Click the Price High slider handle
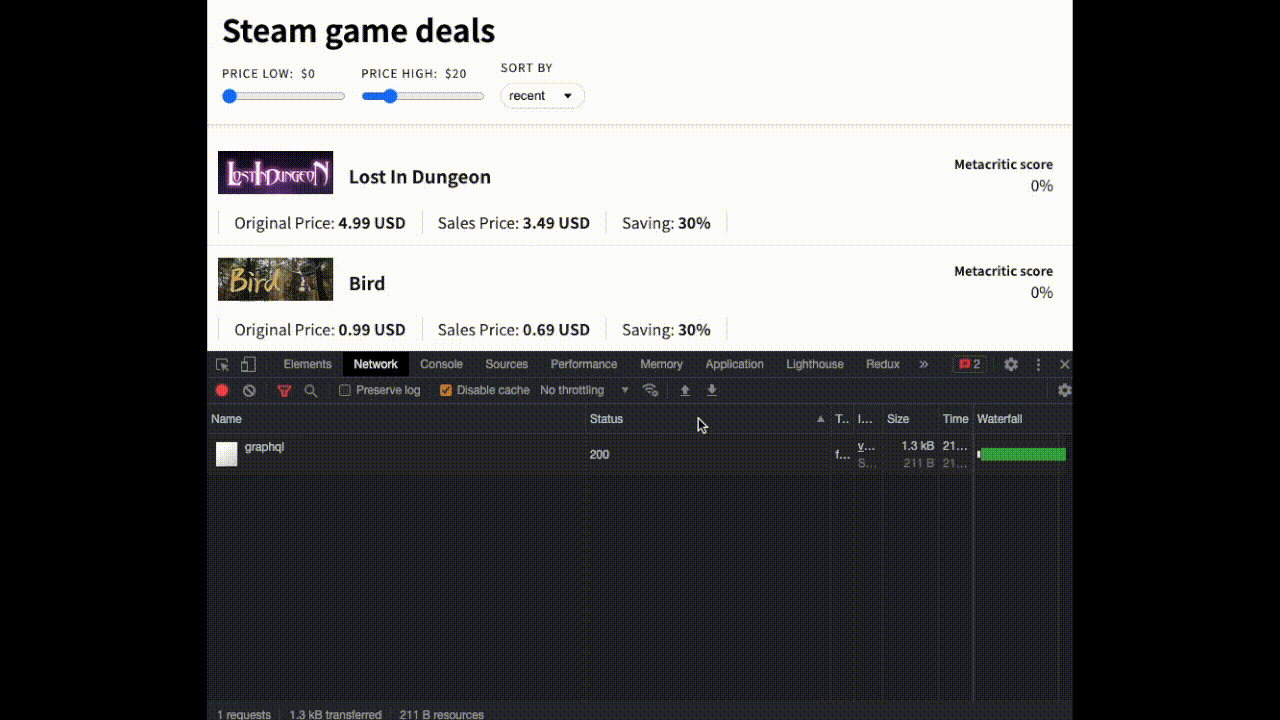The height and width of the screenshot is (720, 1280). click(x=390, y=96)
